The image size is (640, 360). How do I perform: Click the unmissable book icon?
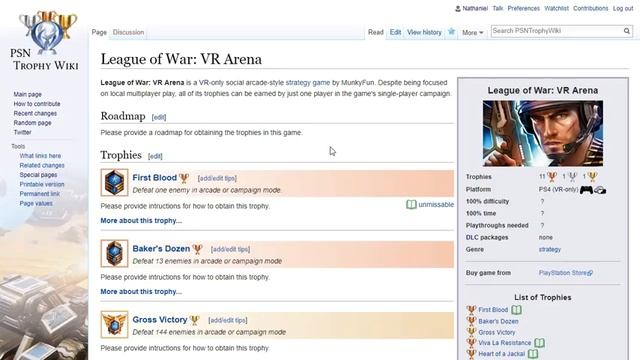[411, 204]
